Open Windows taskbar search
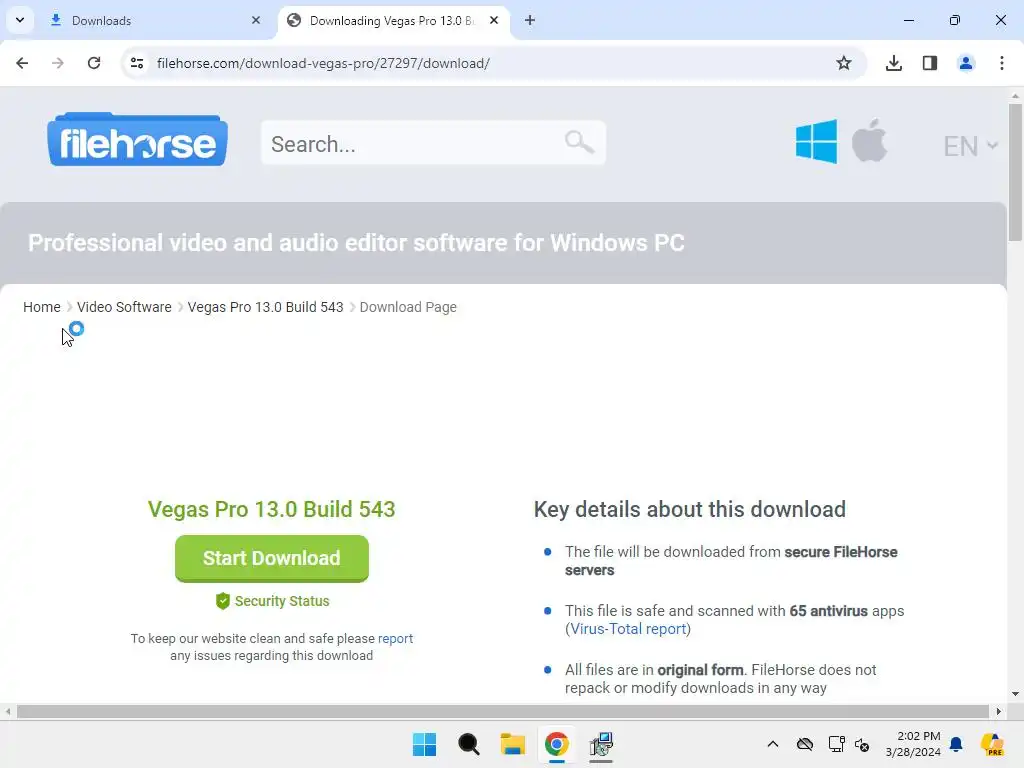Screen dimensions: 1024x768 (x=468, y=744)
